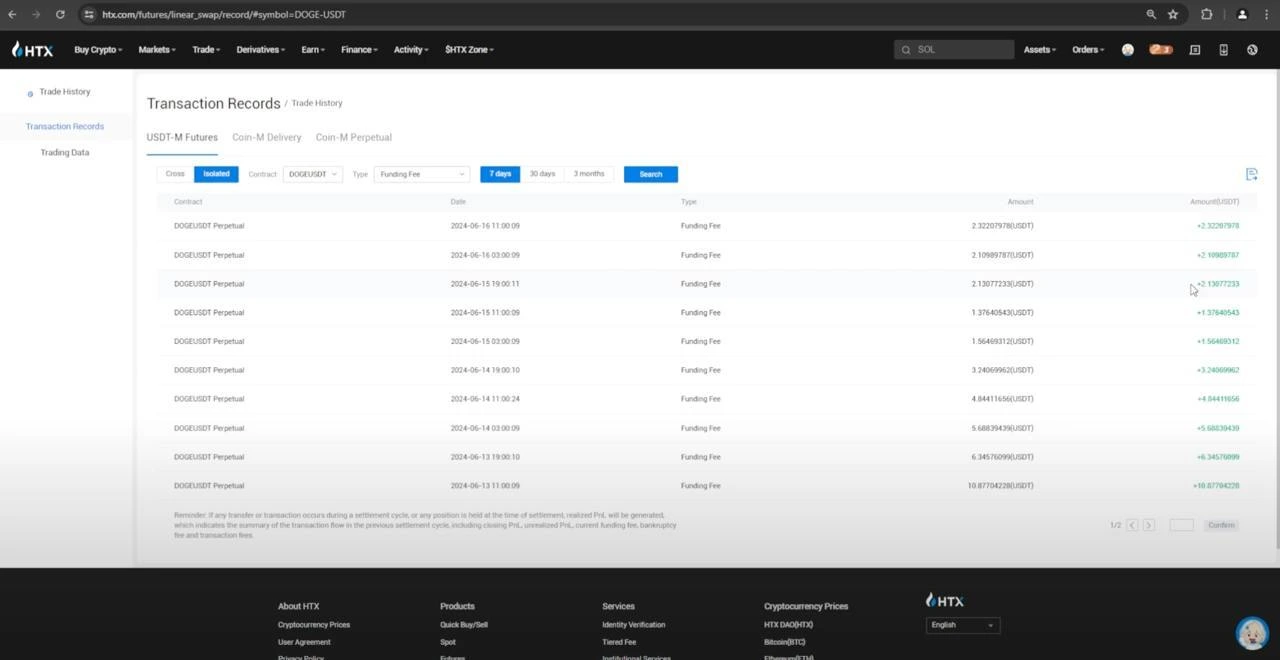Click the search magnifier in SOL search box
1280x660 pixels.
click(x=906, y=49)
